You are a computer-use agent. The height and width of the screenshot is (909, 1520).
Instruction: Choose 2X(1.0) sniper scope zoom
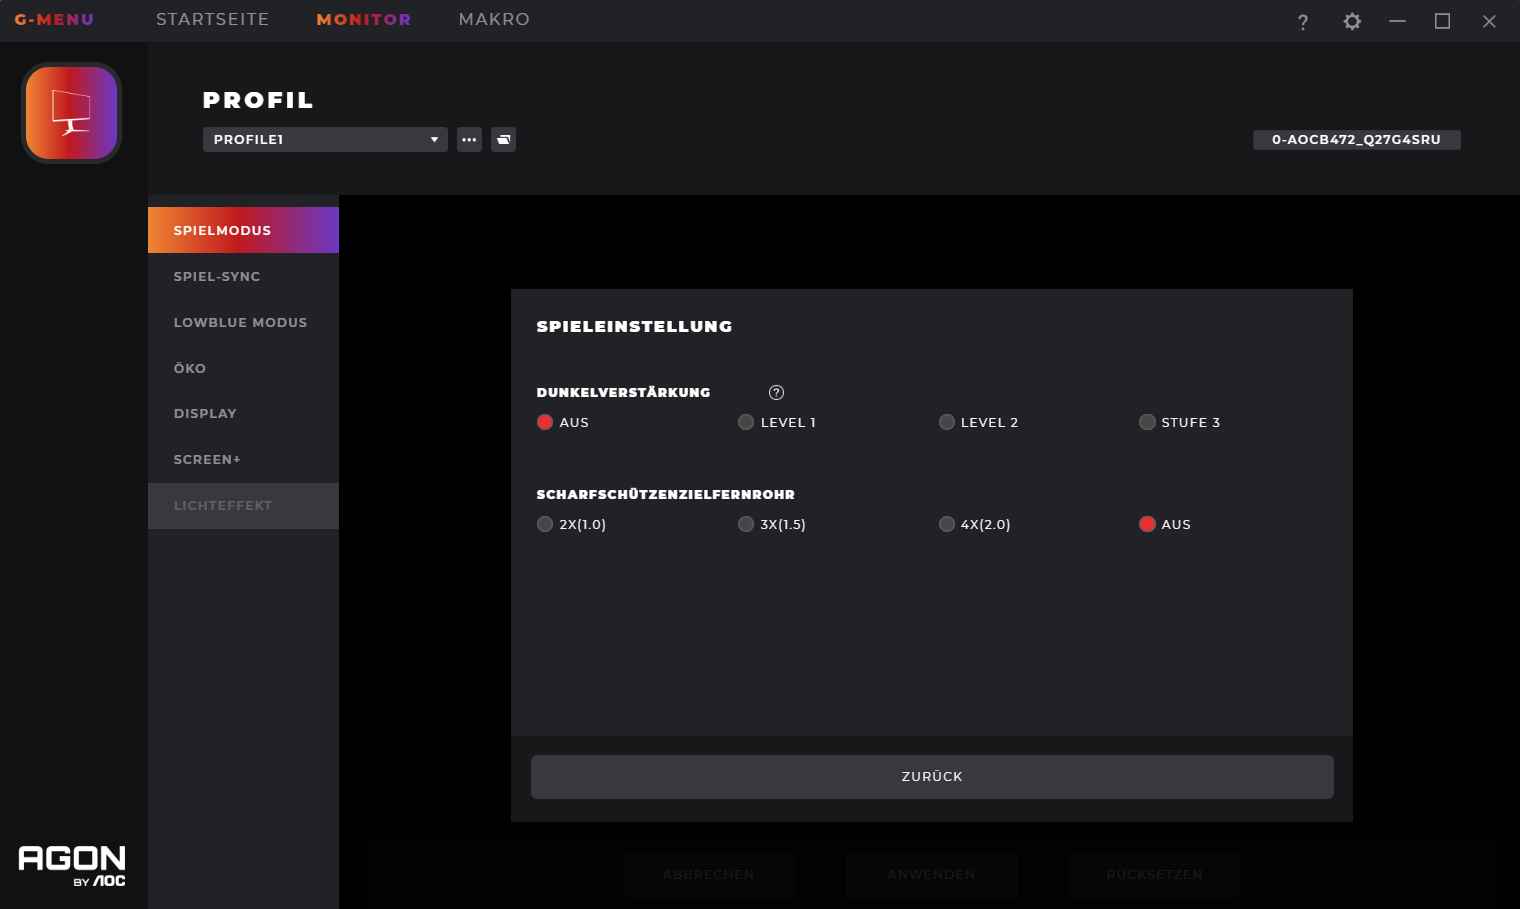coord(545,524)
